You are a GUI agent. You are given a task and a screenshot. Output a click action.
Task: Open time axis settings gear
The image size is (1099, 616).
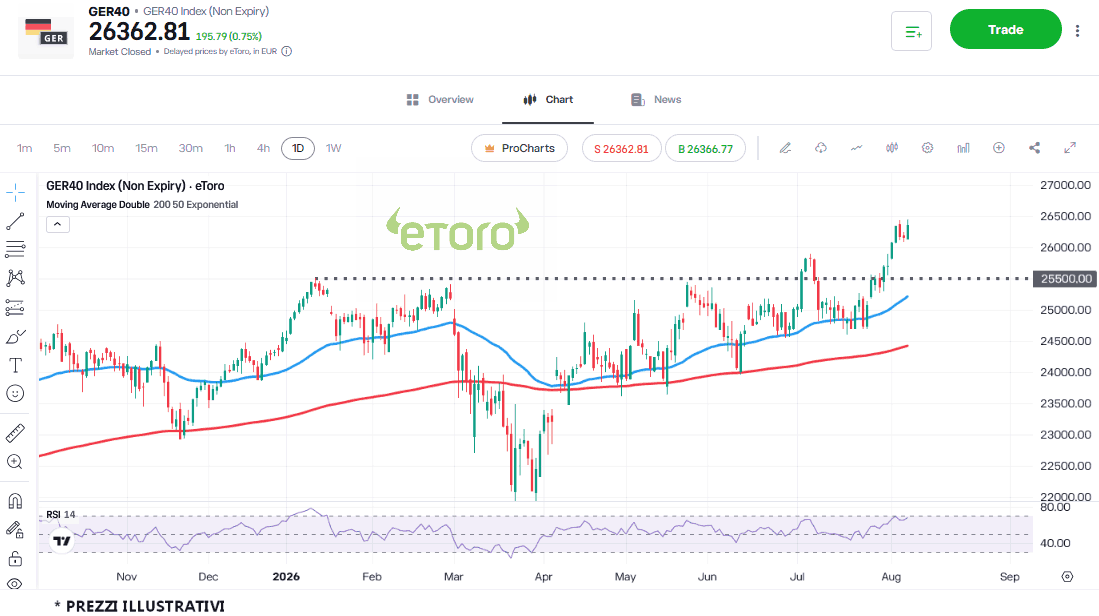tap(1067, 577)
